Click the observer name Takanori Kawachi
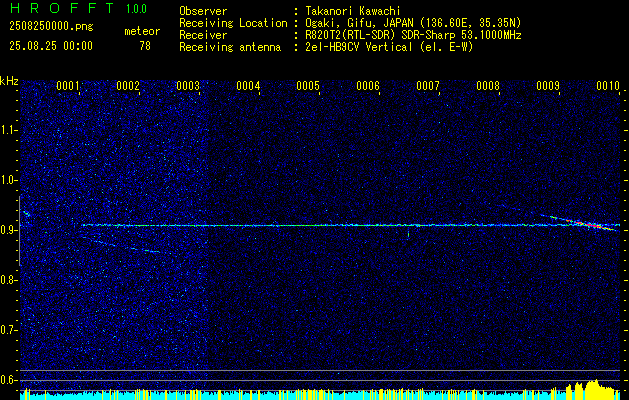Image resolution: width=629 pixels, height=400 pixels. click(353, 11)
